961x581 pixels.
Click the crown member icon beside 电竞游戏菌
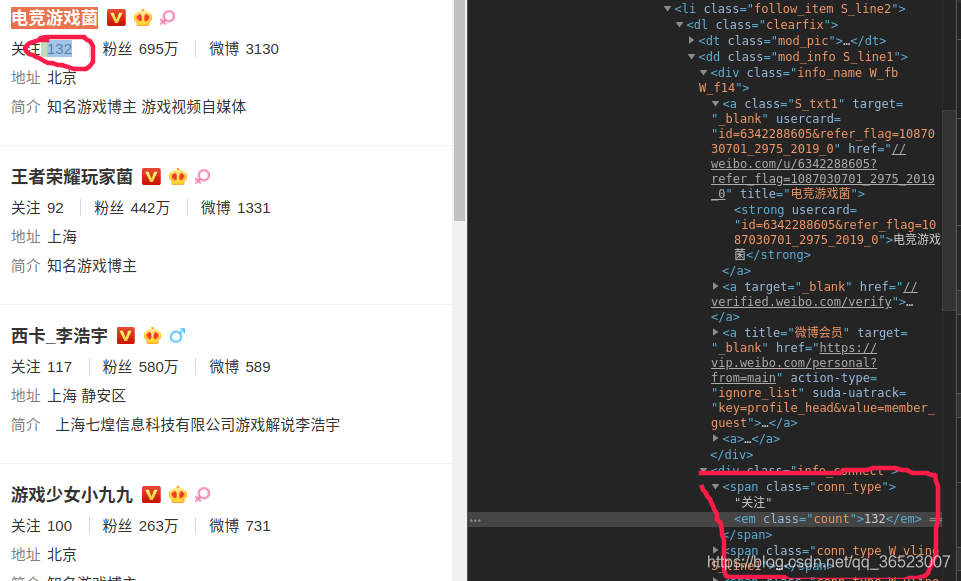(x=143, y=18)
